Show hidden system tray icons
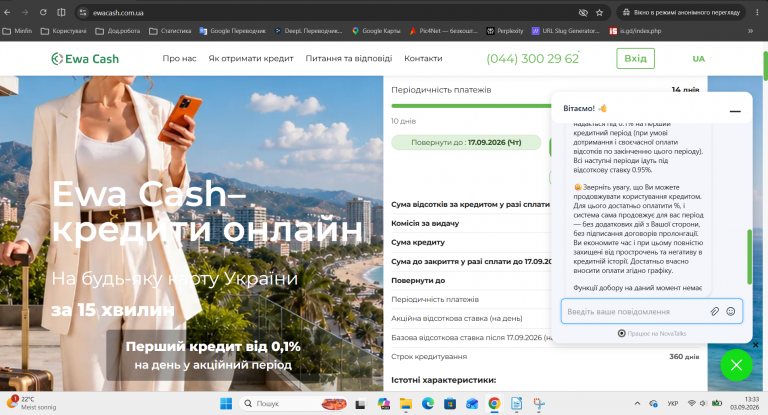This screenshot has width=768, height=415. coord(637,404)
